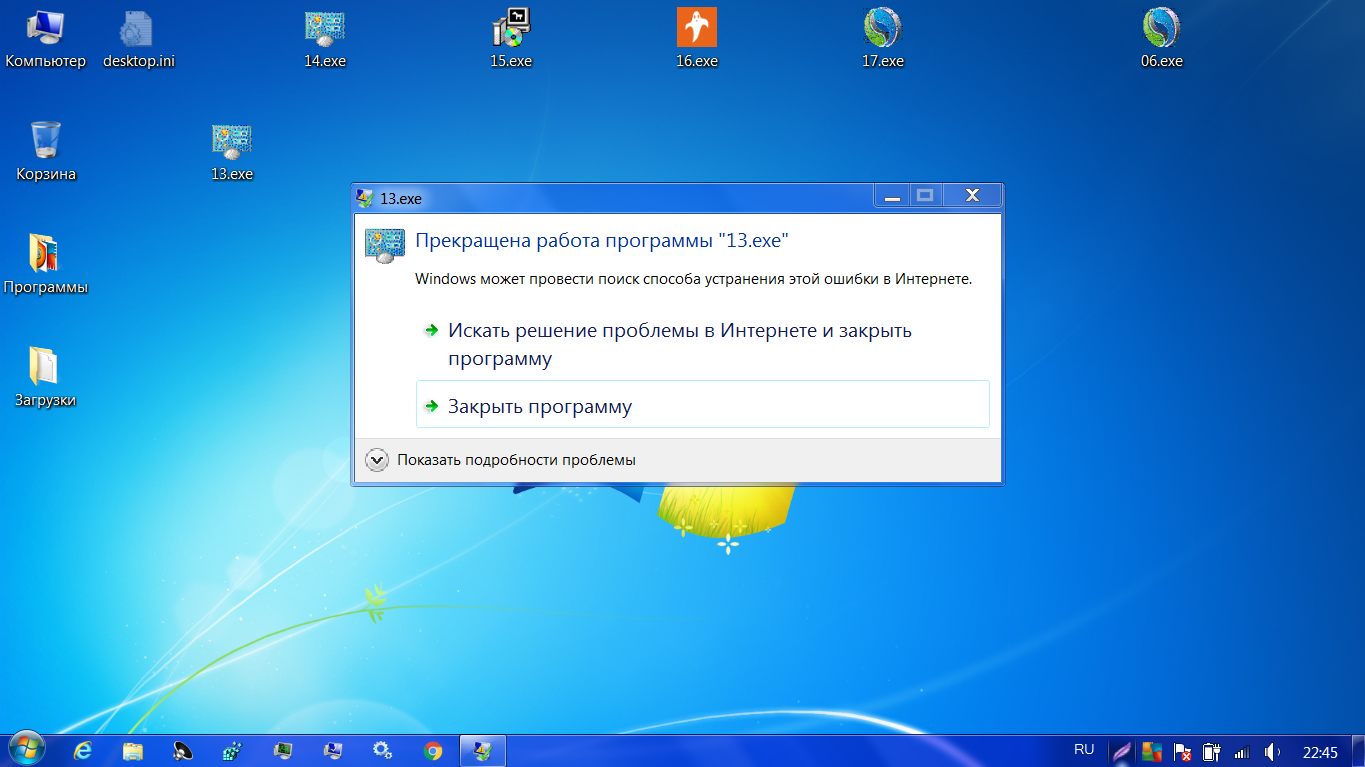Screen dimensions: 1365x767
Task: Select the Корзина recycle bin icon
Action: 46,151
